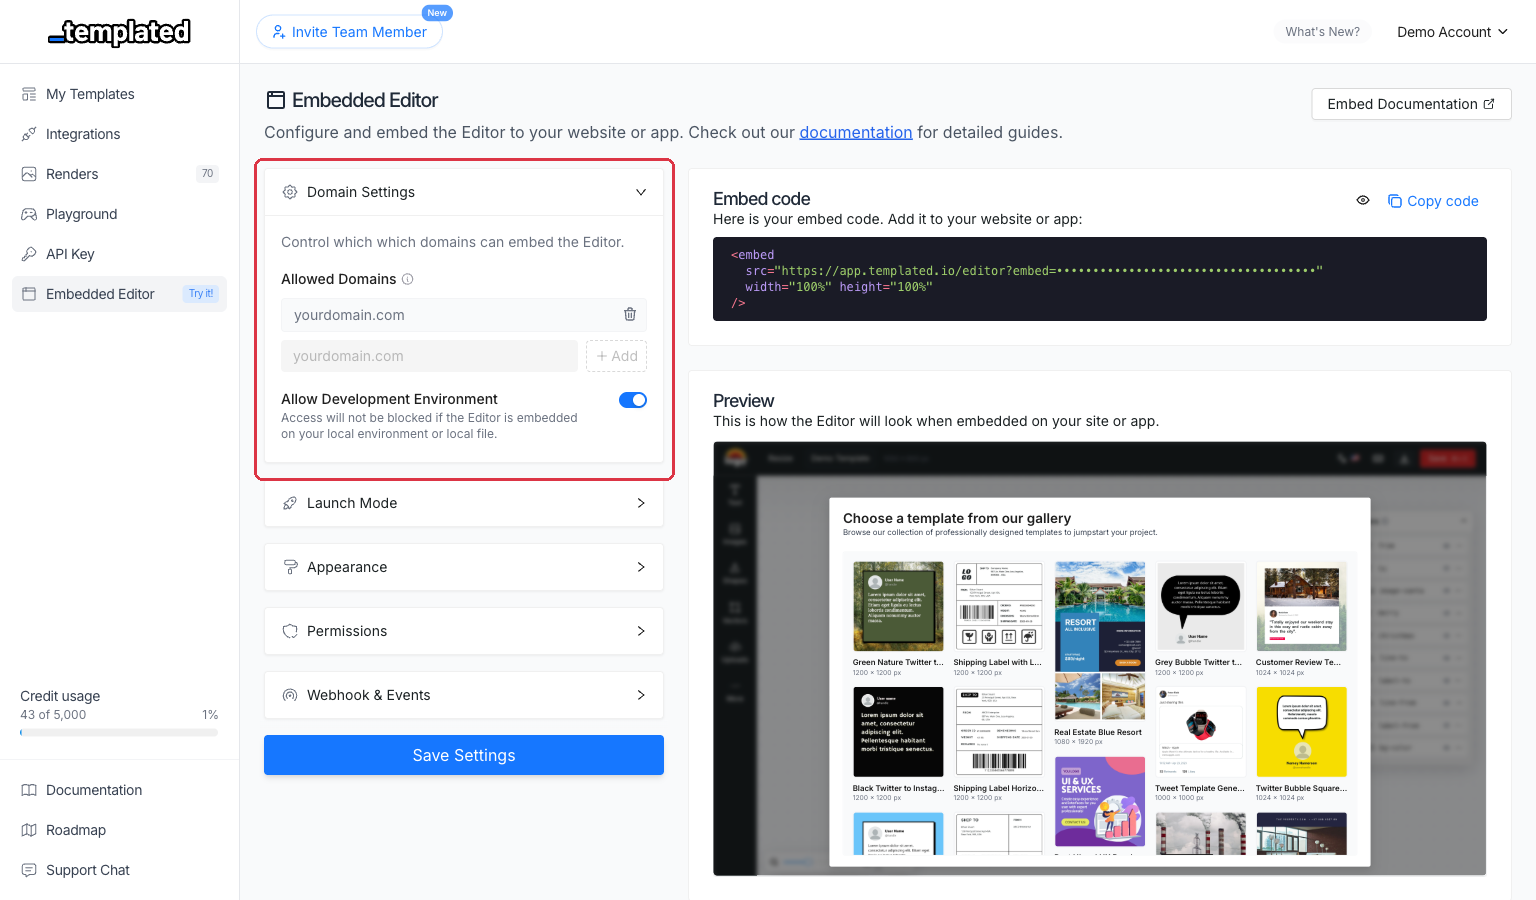The width and height of the screenshot is (1536, 900).
Task: Click the credit usage progress bar
Action: click(x=119, y=733)
